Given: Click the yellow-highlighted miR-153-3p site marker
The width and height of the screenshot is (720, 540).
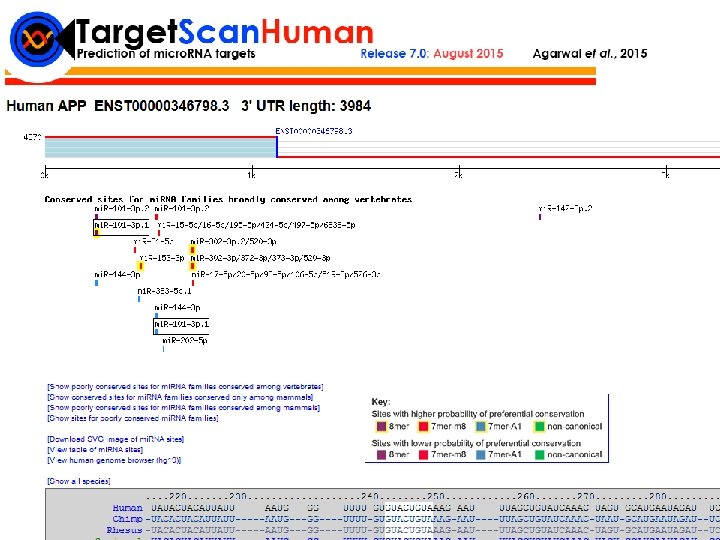Looking at the screenshot, I should click(x=141, y=266).
